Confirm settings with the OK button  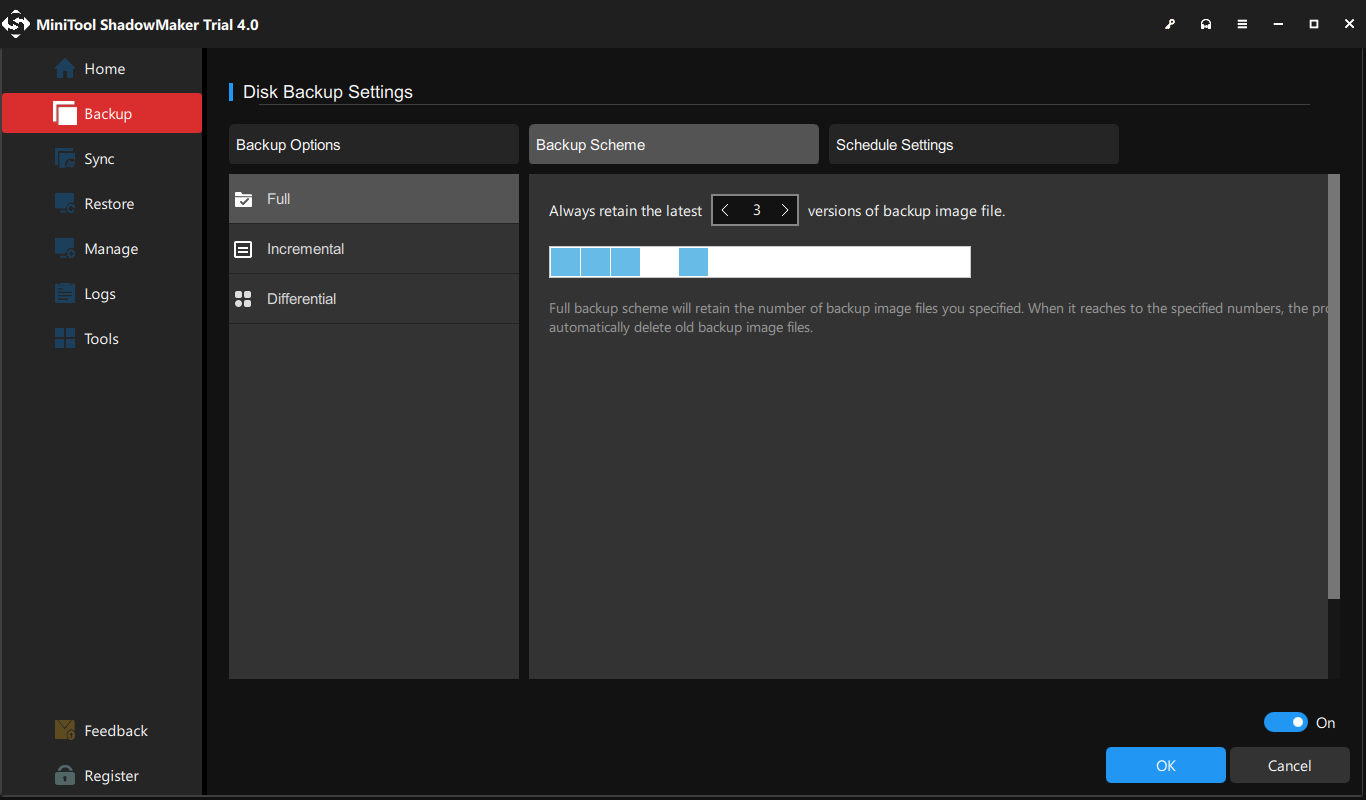(1166, 765)
